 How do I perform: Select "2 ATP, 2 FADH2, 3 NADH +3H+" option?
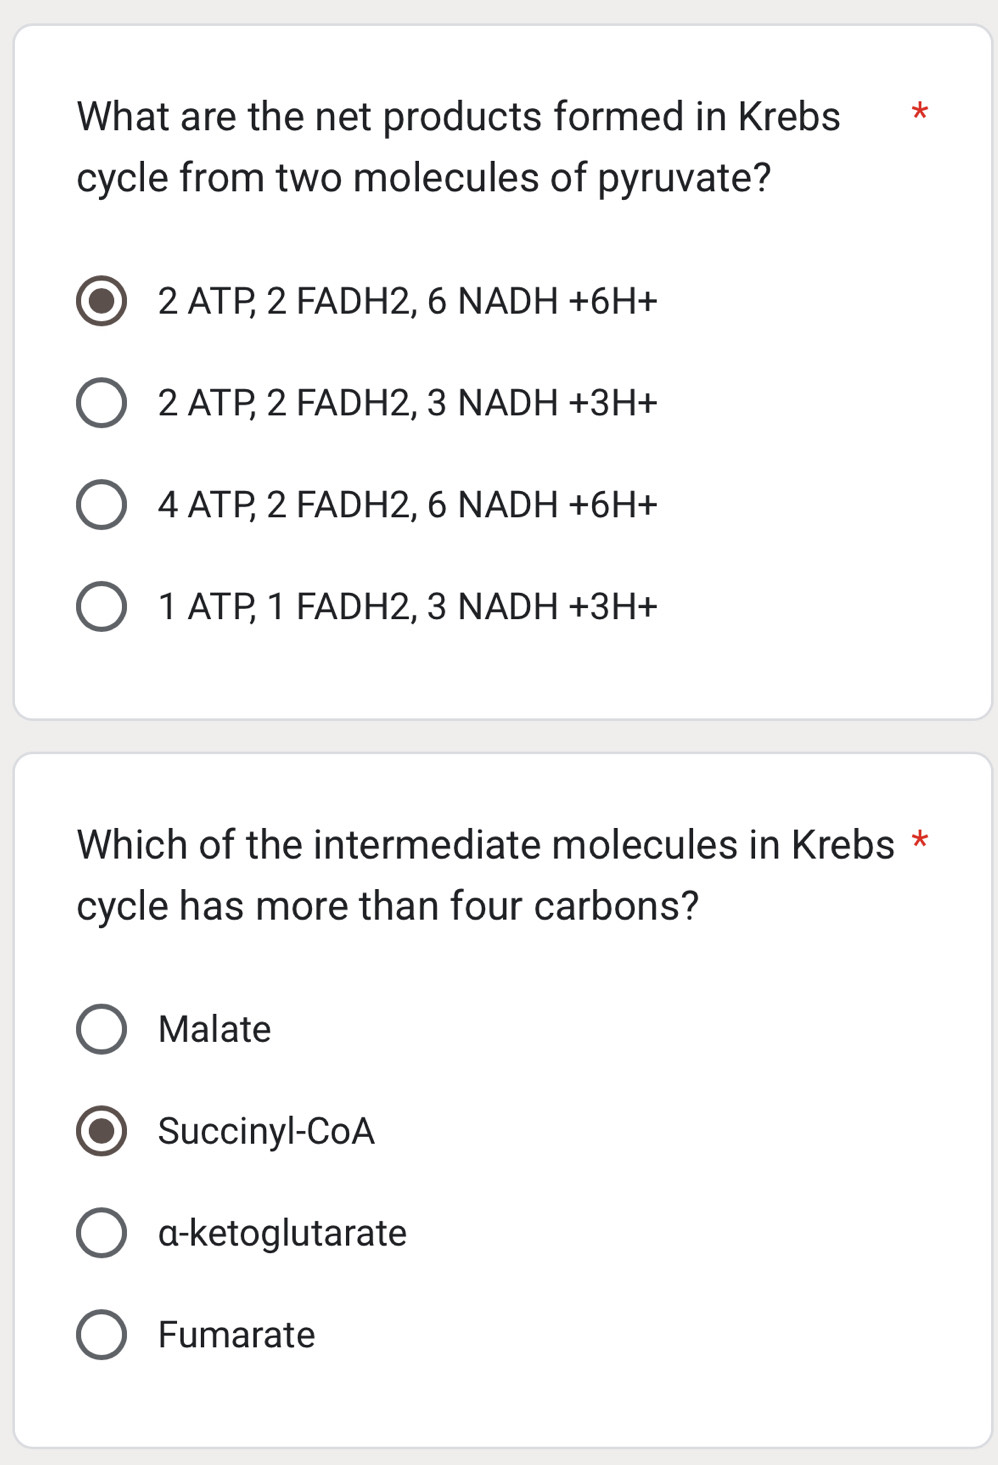pos(100,403)
